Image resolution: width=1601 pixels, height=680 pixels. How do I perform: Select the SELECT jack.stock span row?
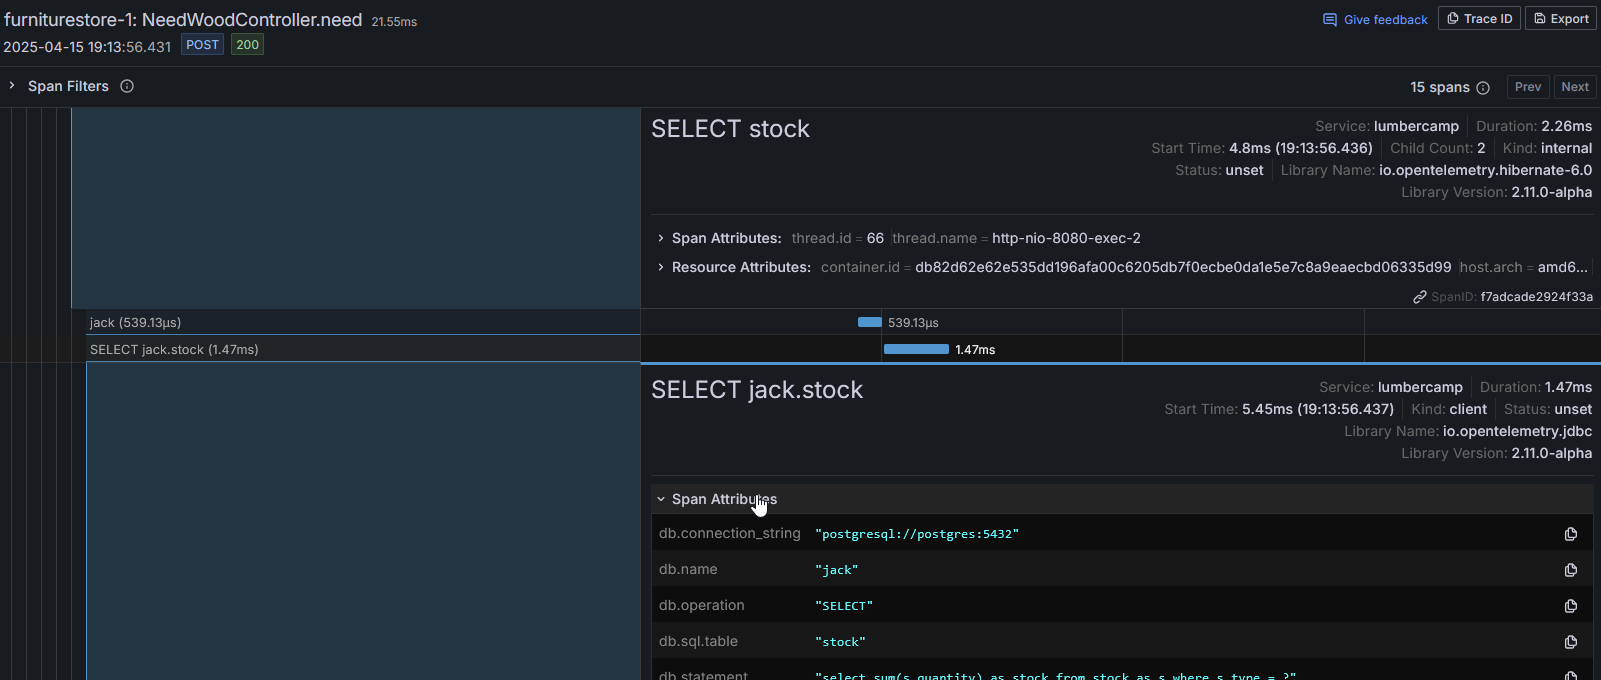[x=174, y=349]
